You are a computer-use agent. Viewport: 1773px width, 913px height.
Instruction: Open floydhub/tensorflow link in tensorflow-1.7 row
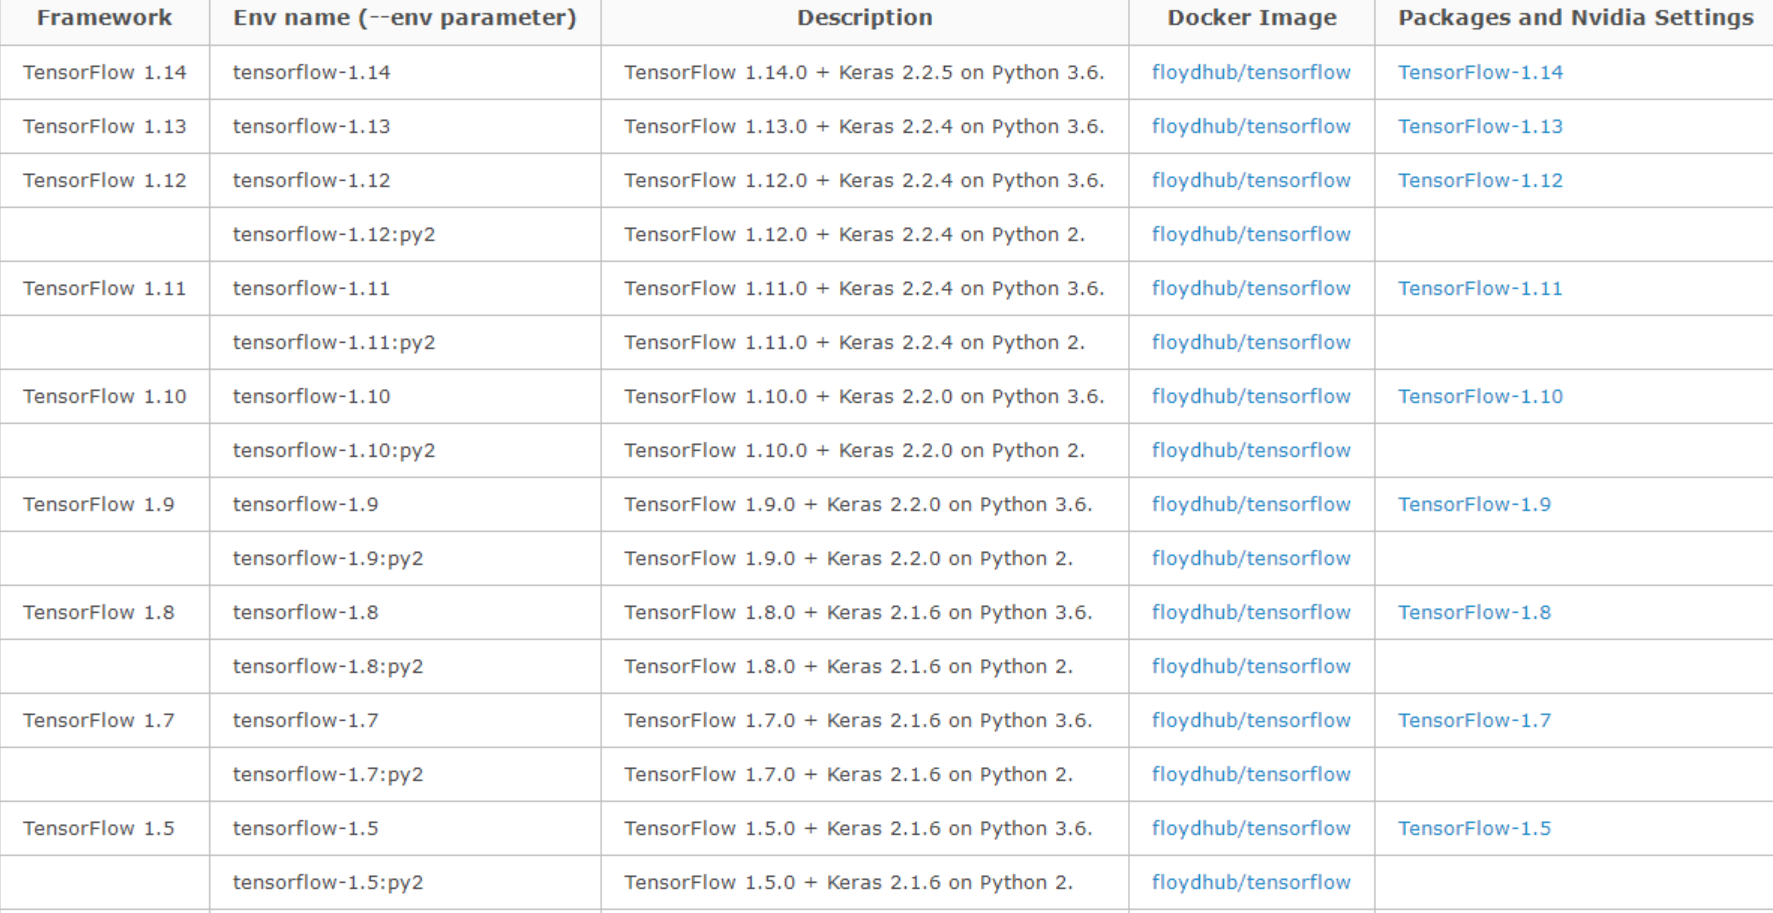tap(1251, 720)
